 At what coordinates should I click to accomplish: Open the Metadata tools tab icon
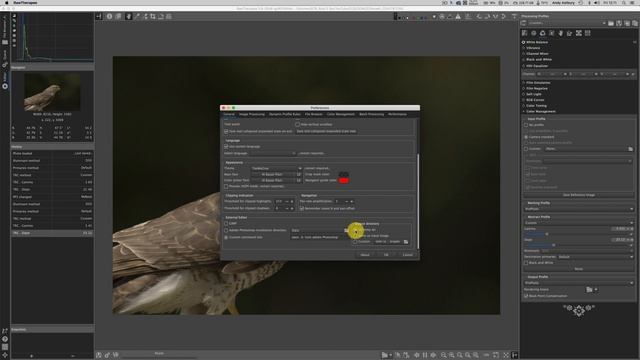[x=588, y=33]
